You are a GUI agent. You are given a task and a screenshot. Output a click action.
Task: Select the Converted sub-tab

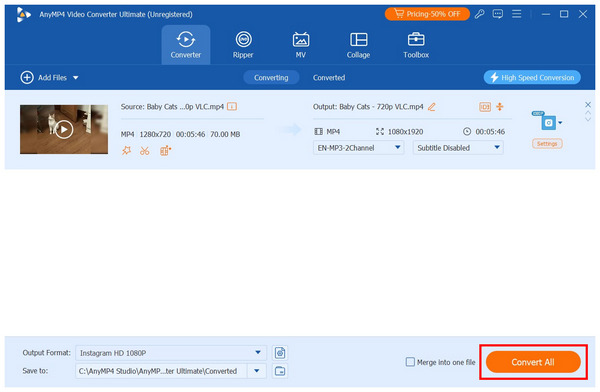pyautogui.click(x=329, y=77)
